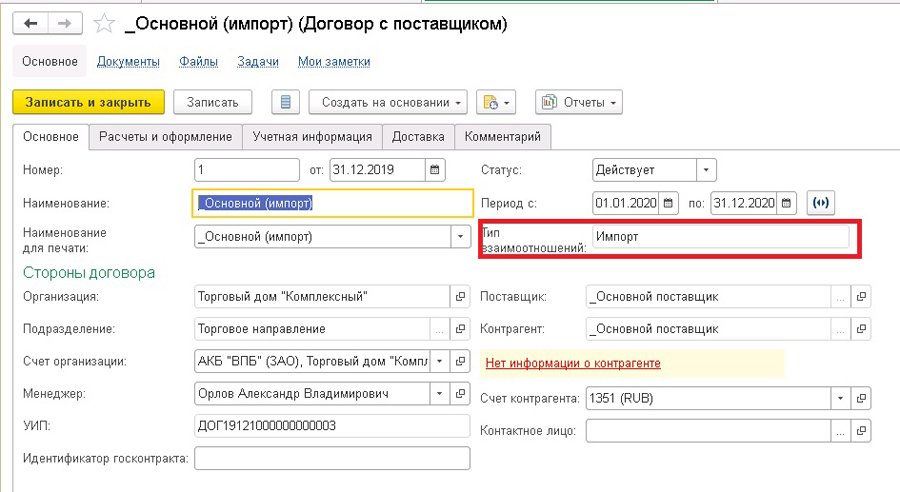Click into Идентификатор госконтракта input field
This screenshot has height=492, width=900.
[x=332, y=459]
